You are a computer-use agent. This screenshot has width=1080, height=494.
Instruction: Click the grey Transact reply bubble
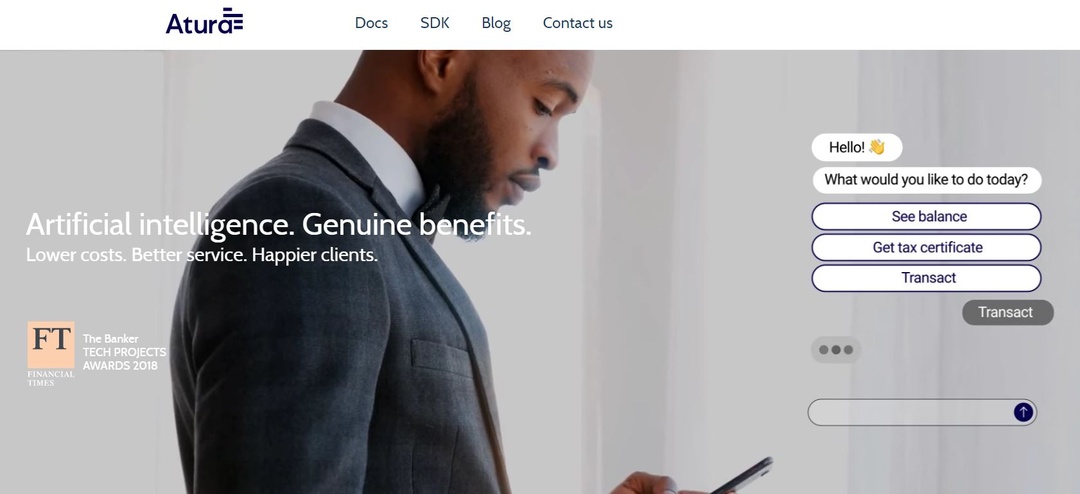pyautogui.click(x=1008, y=312)
